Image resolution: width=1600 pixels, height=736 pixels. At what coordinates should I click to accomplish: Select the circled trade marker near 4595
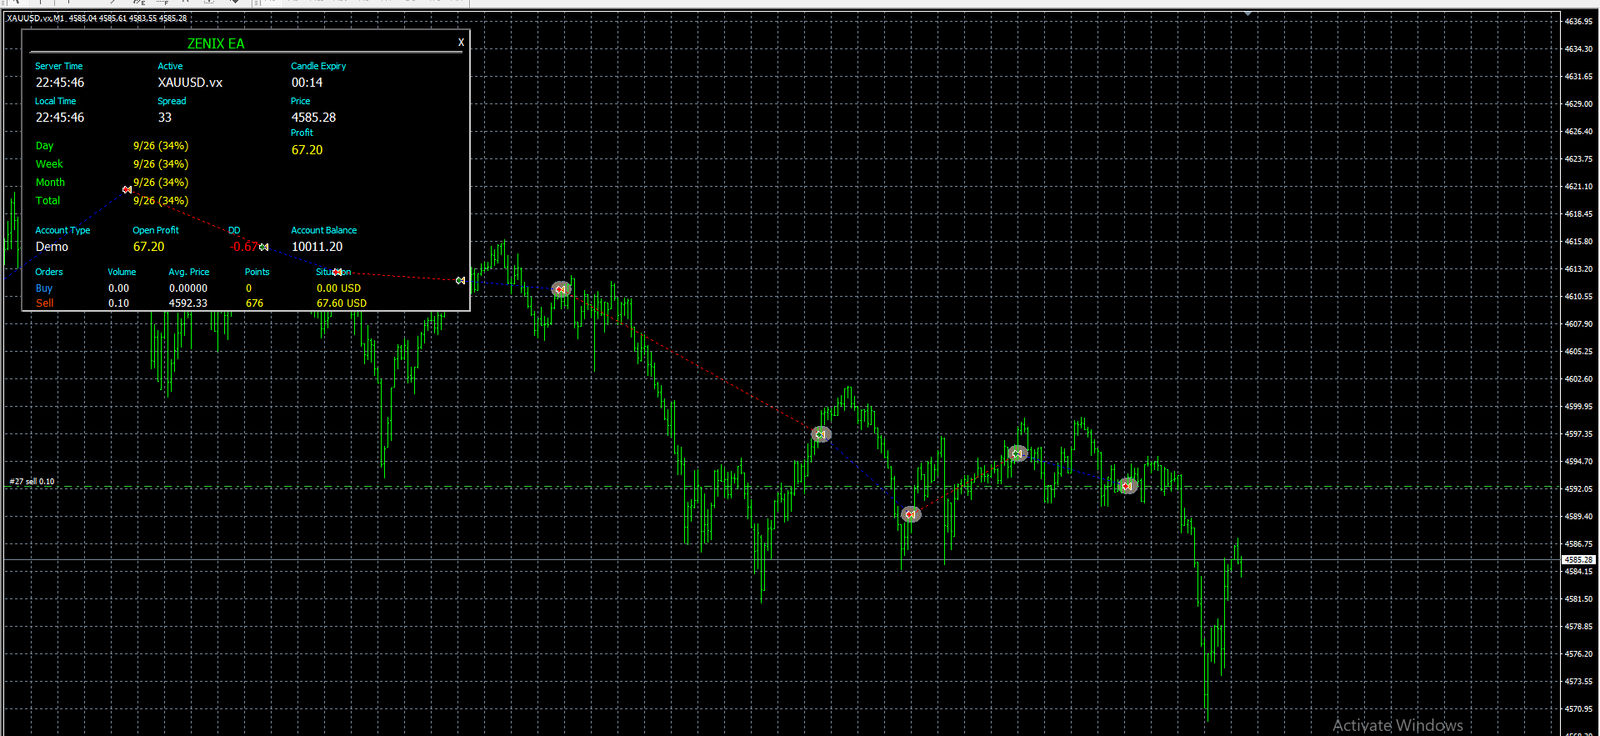(1017, 453)
